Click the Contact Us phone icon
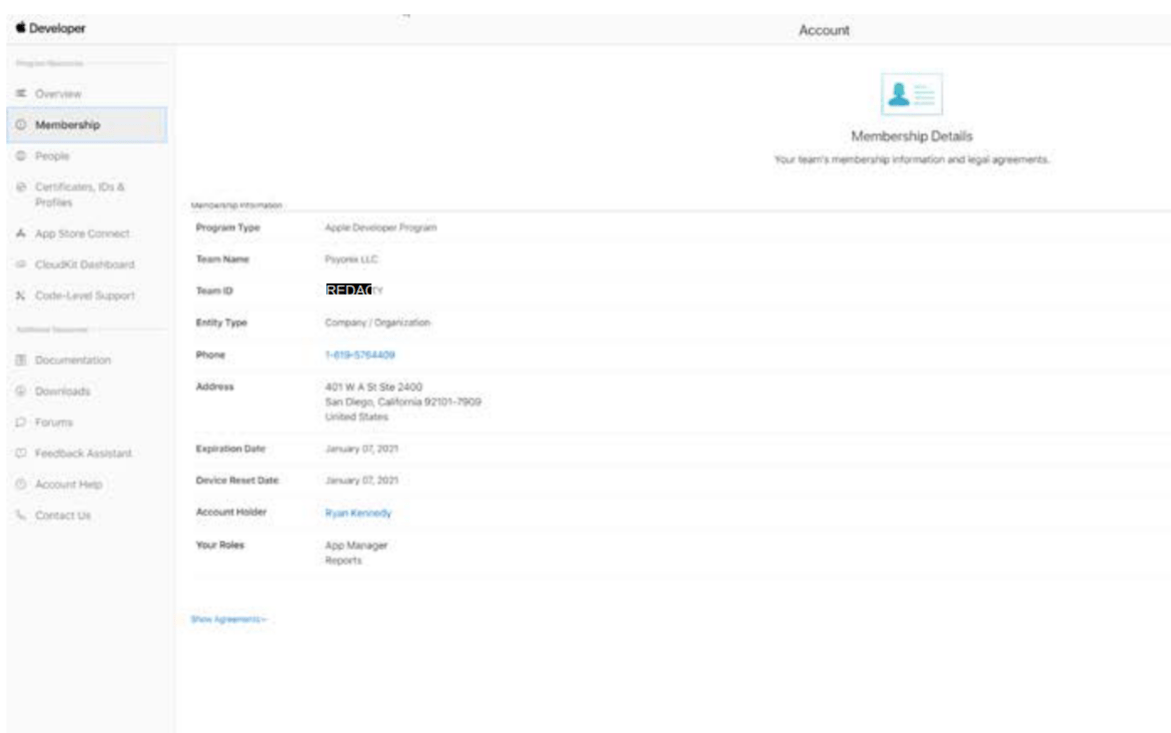Screen dimensions: 1171x733 (x=21, y=515)
